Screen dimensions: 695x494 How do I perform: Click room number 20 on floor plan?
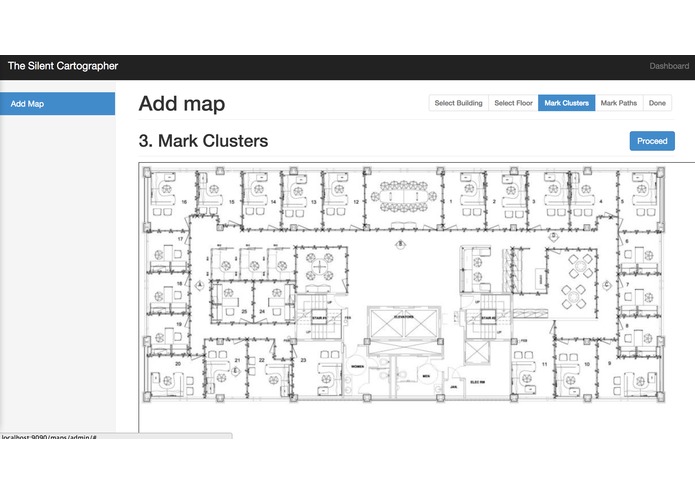click(x=178, y=363)
